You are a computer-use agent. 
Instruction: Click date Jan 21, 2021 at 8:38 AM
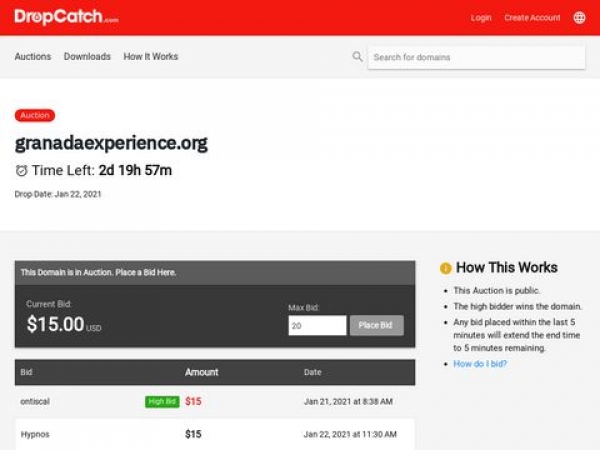point(348,401)
